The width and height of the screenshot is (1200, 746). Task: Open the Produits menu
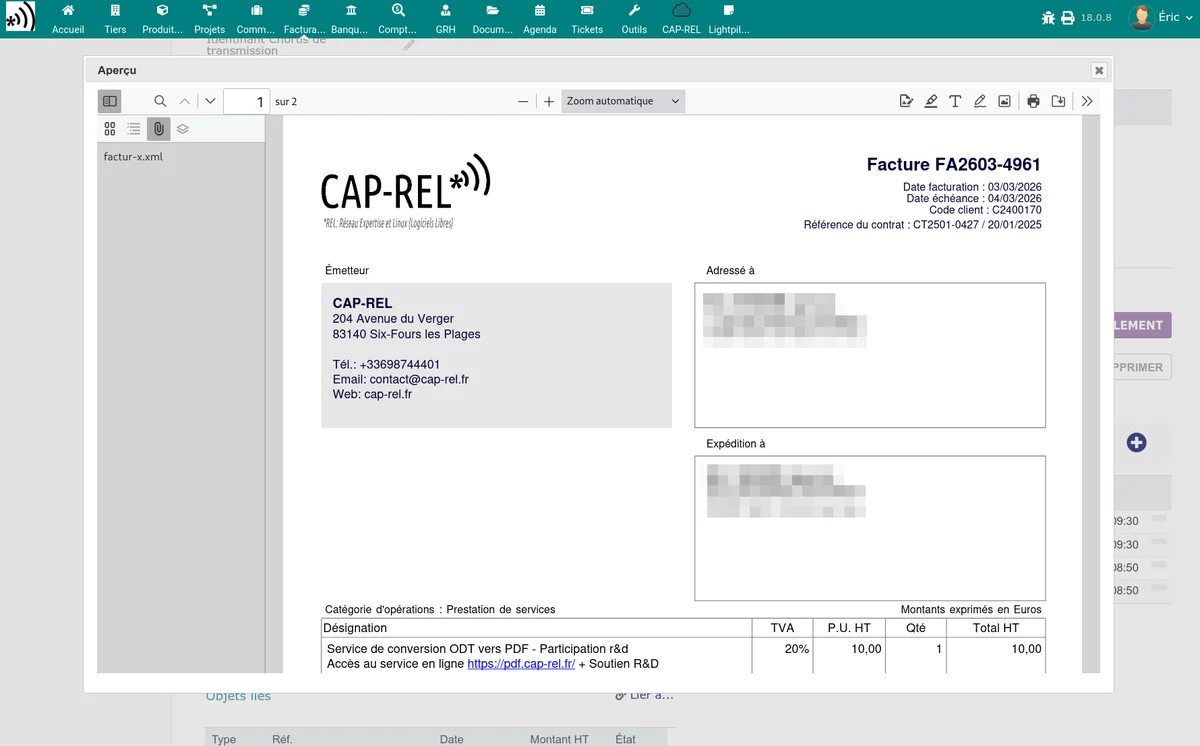[162, 19]
